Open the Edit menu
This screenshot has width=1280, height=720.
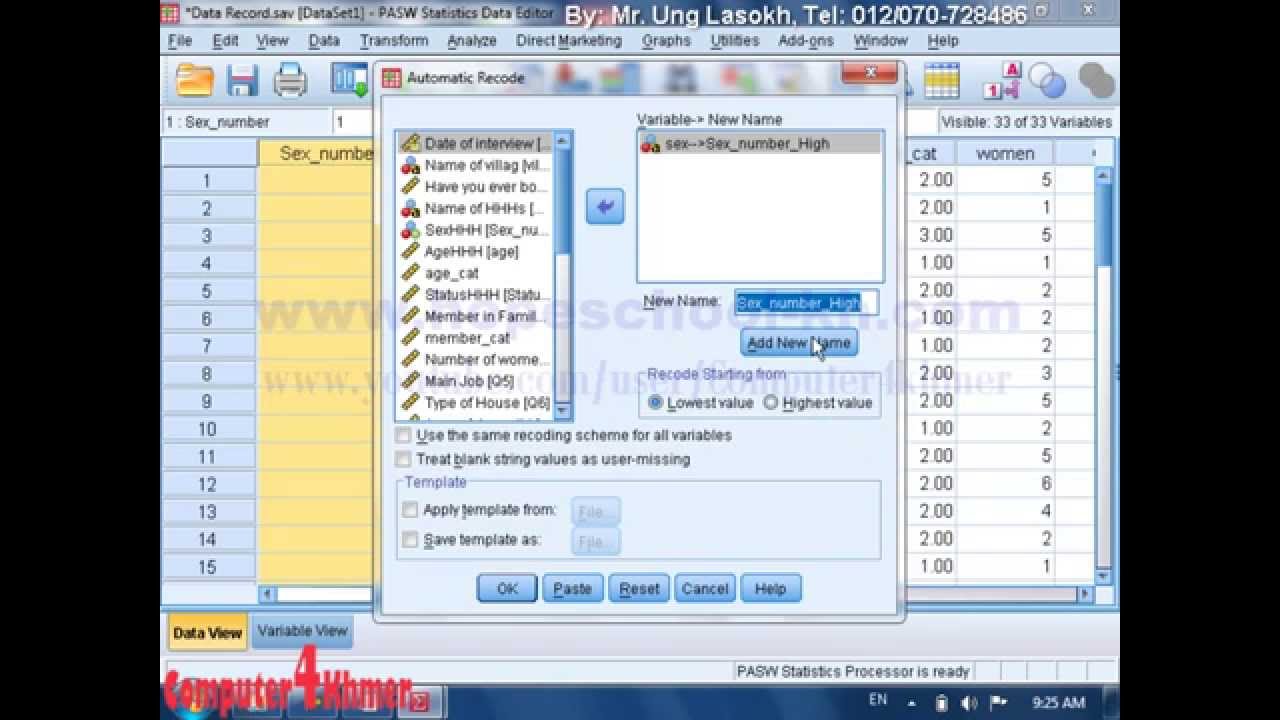click(x=225, y=41)
